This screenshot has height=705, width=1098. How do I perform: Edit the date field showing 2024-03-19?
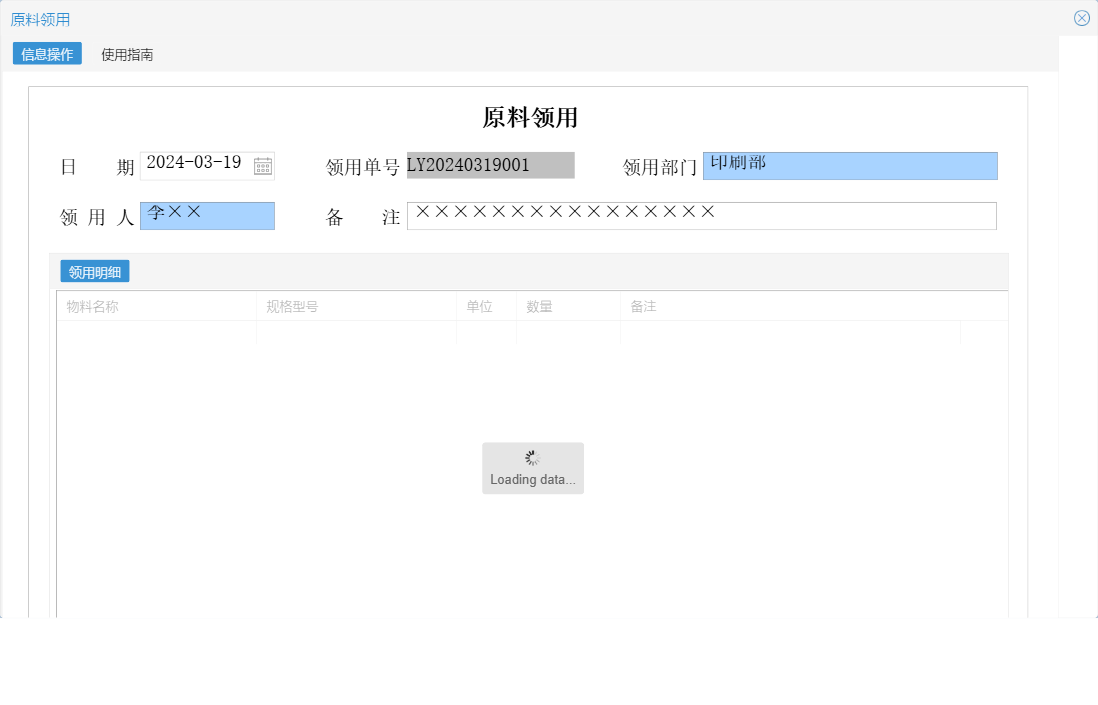click(196, 164)
